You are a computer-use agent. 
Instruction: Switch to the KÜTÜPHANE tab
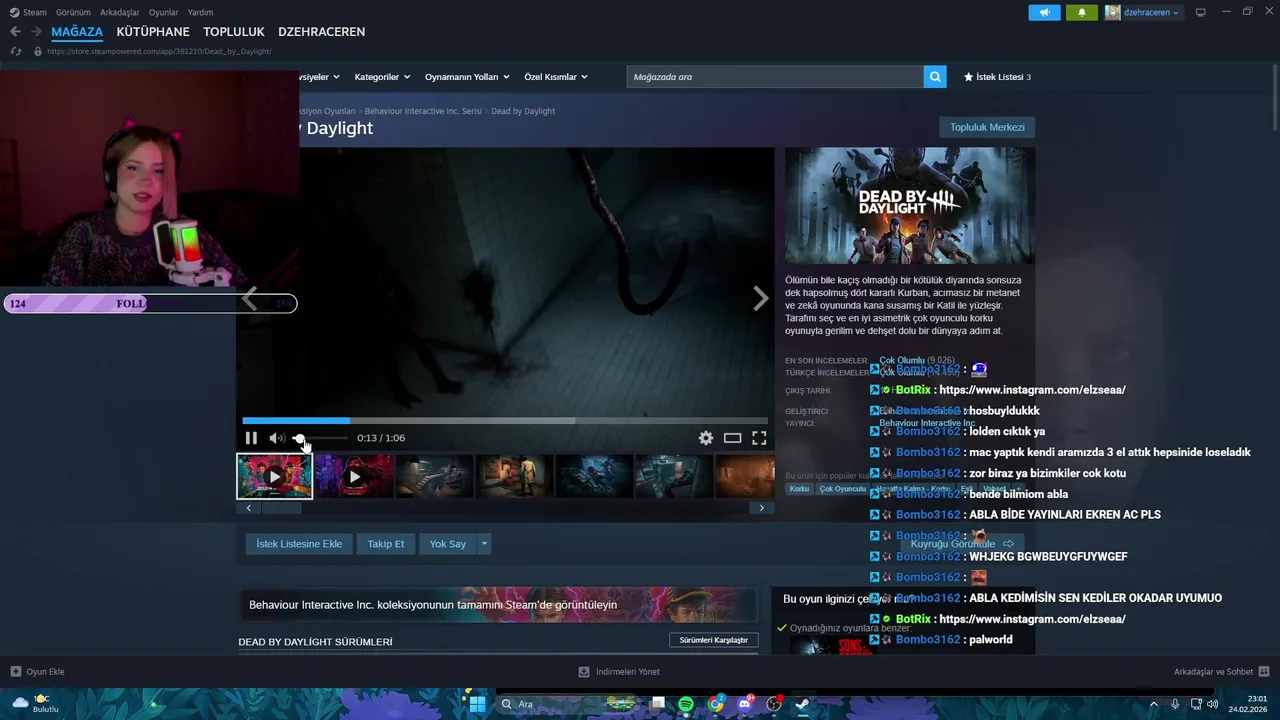[x=153, y=32]
